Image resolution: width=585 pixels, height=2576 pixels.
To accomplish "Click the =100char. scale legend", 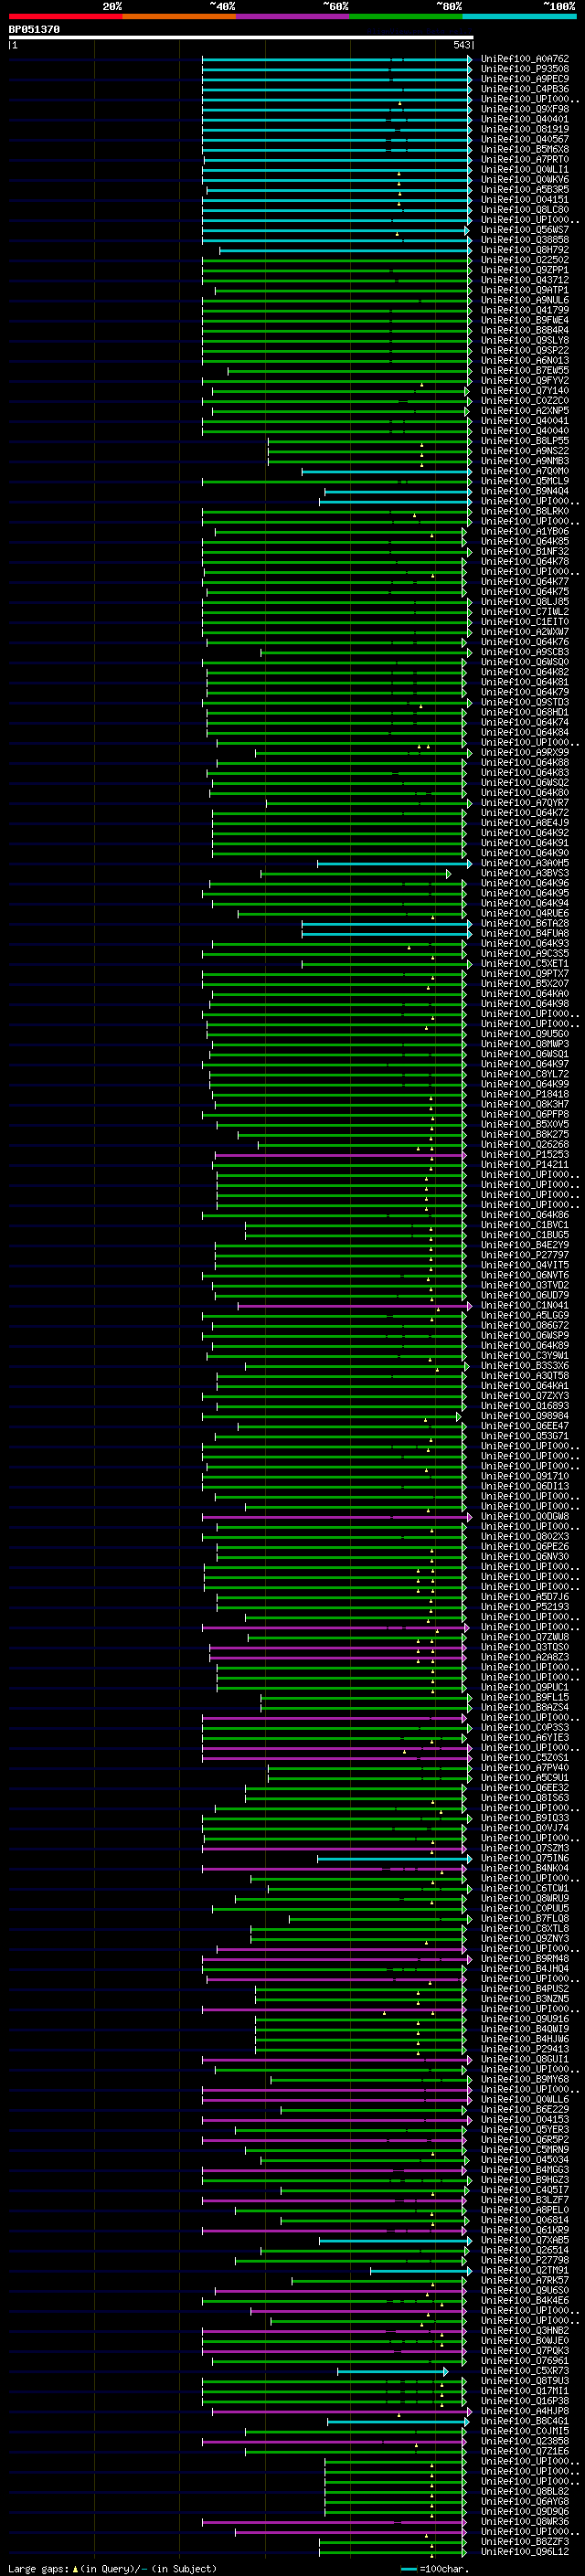I will pyautogui.click(x=435, y=2568).
